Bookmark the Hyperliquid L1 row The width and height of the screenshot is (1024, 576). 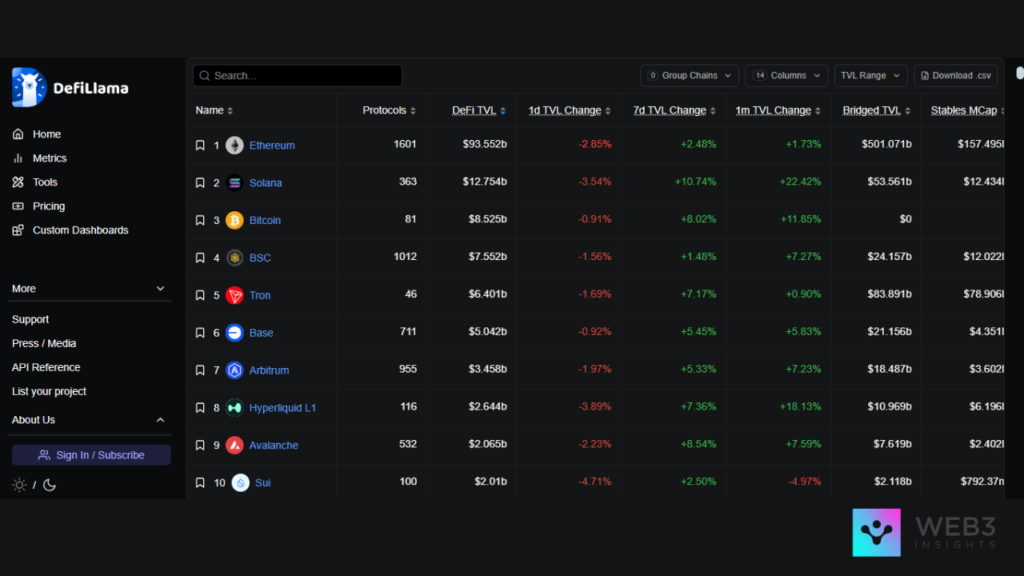200,408
